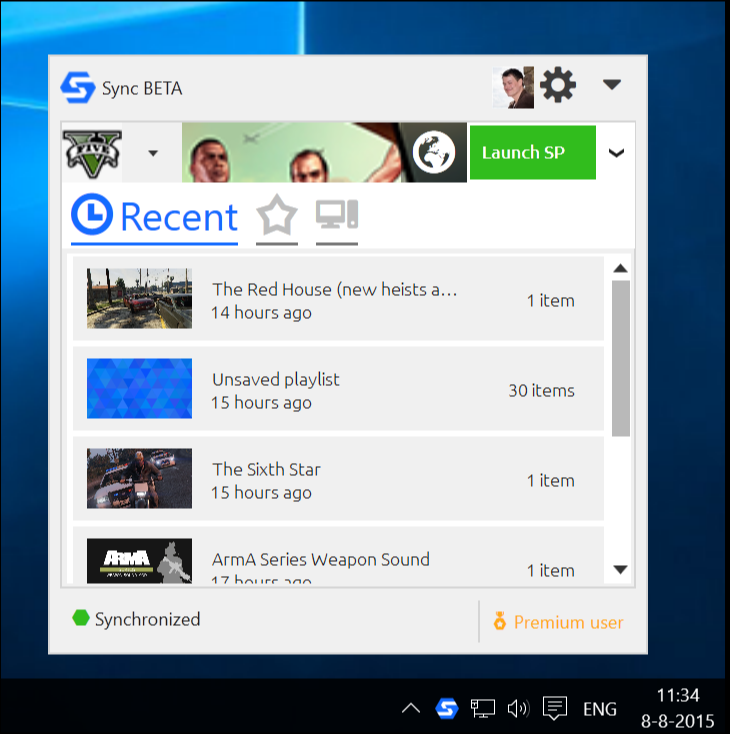The width and height of the screenshot is (730, 734).
Task: Click the green Synchronized status indicator
Action: [81, 618]
